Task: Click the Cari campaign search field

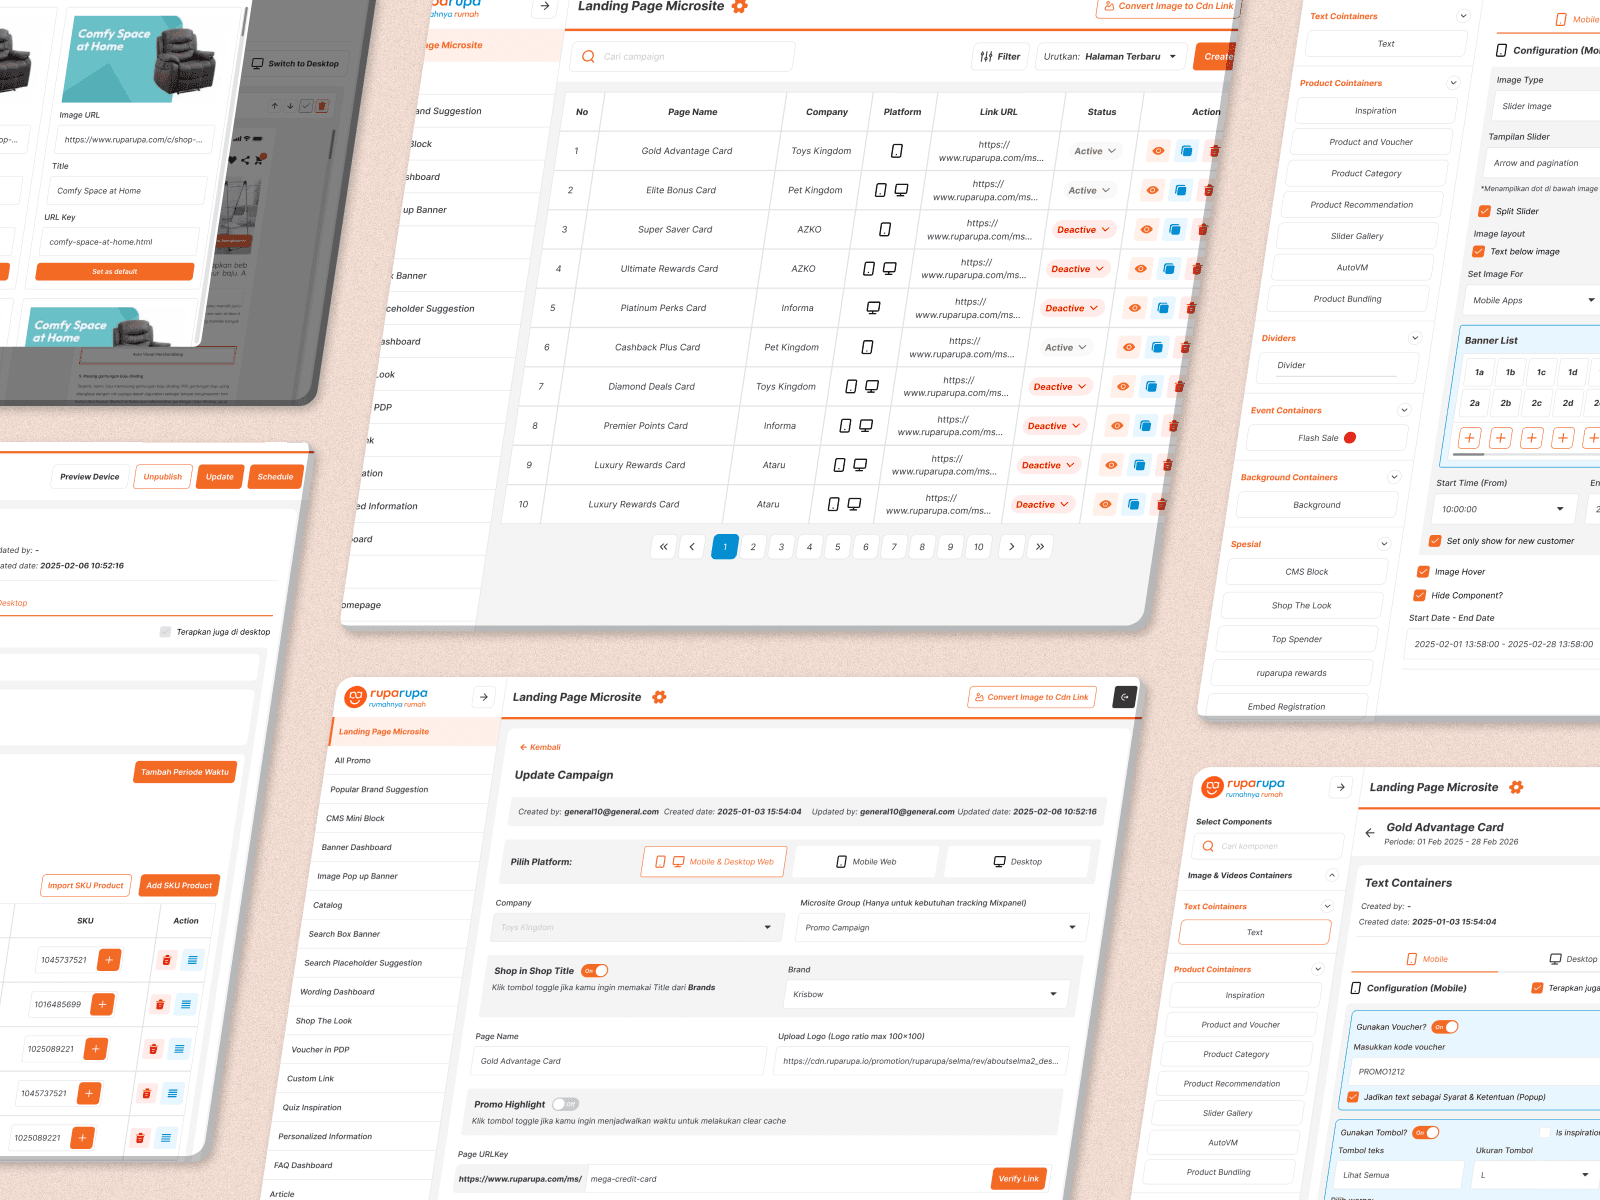Action: (683, 57)
